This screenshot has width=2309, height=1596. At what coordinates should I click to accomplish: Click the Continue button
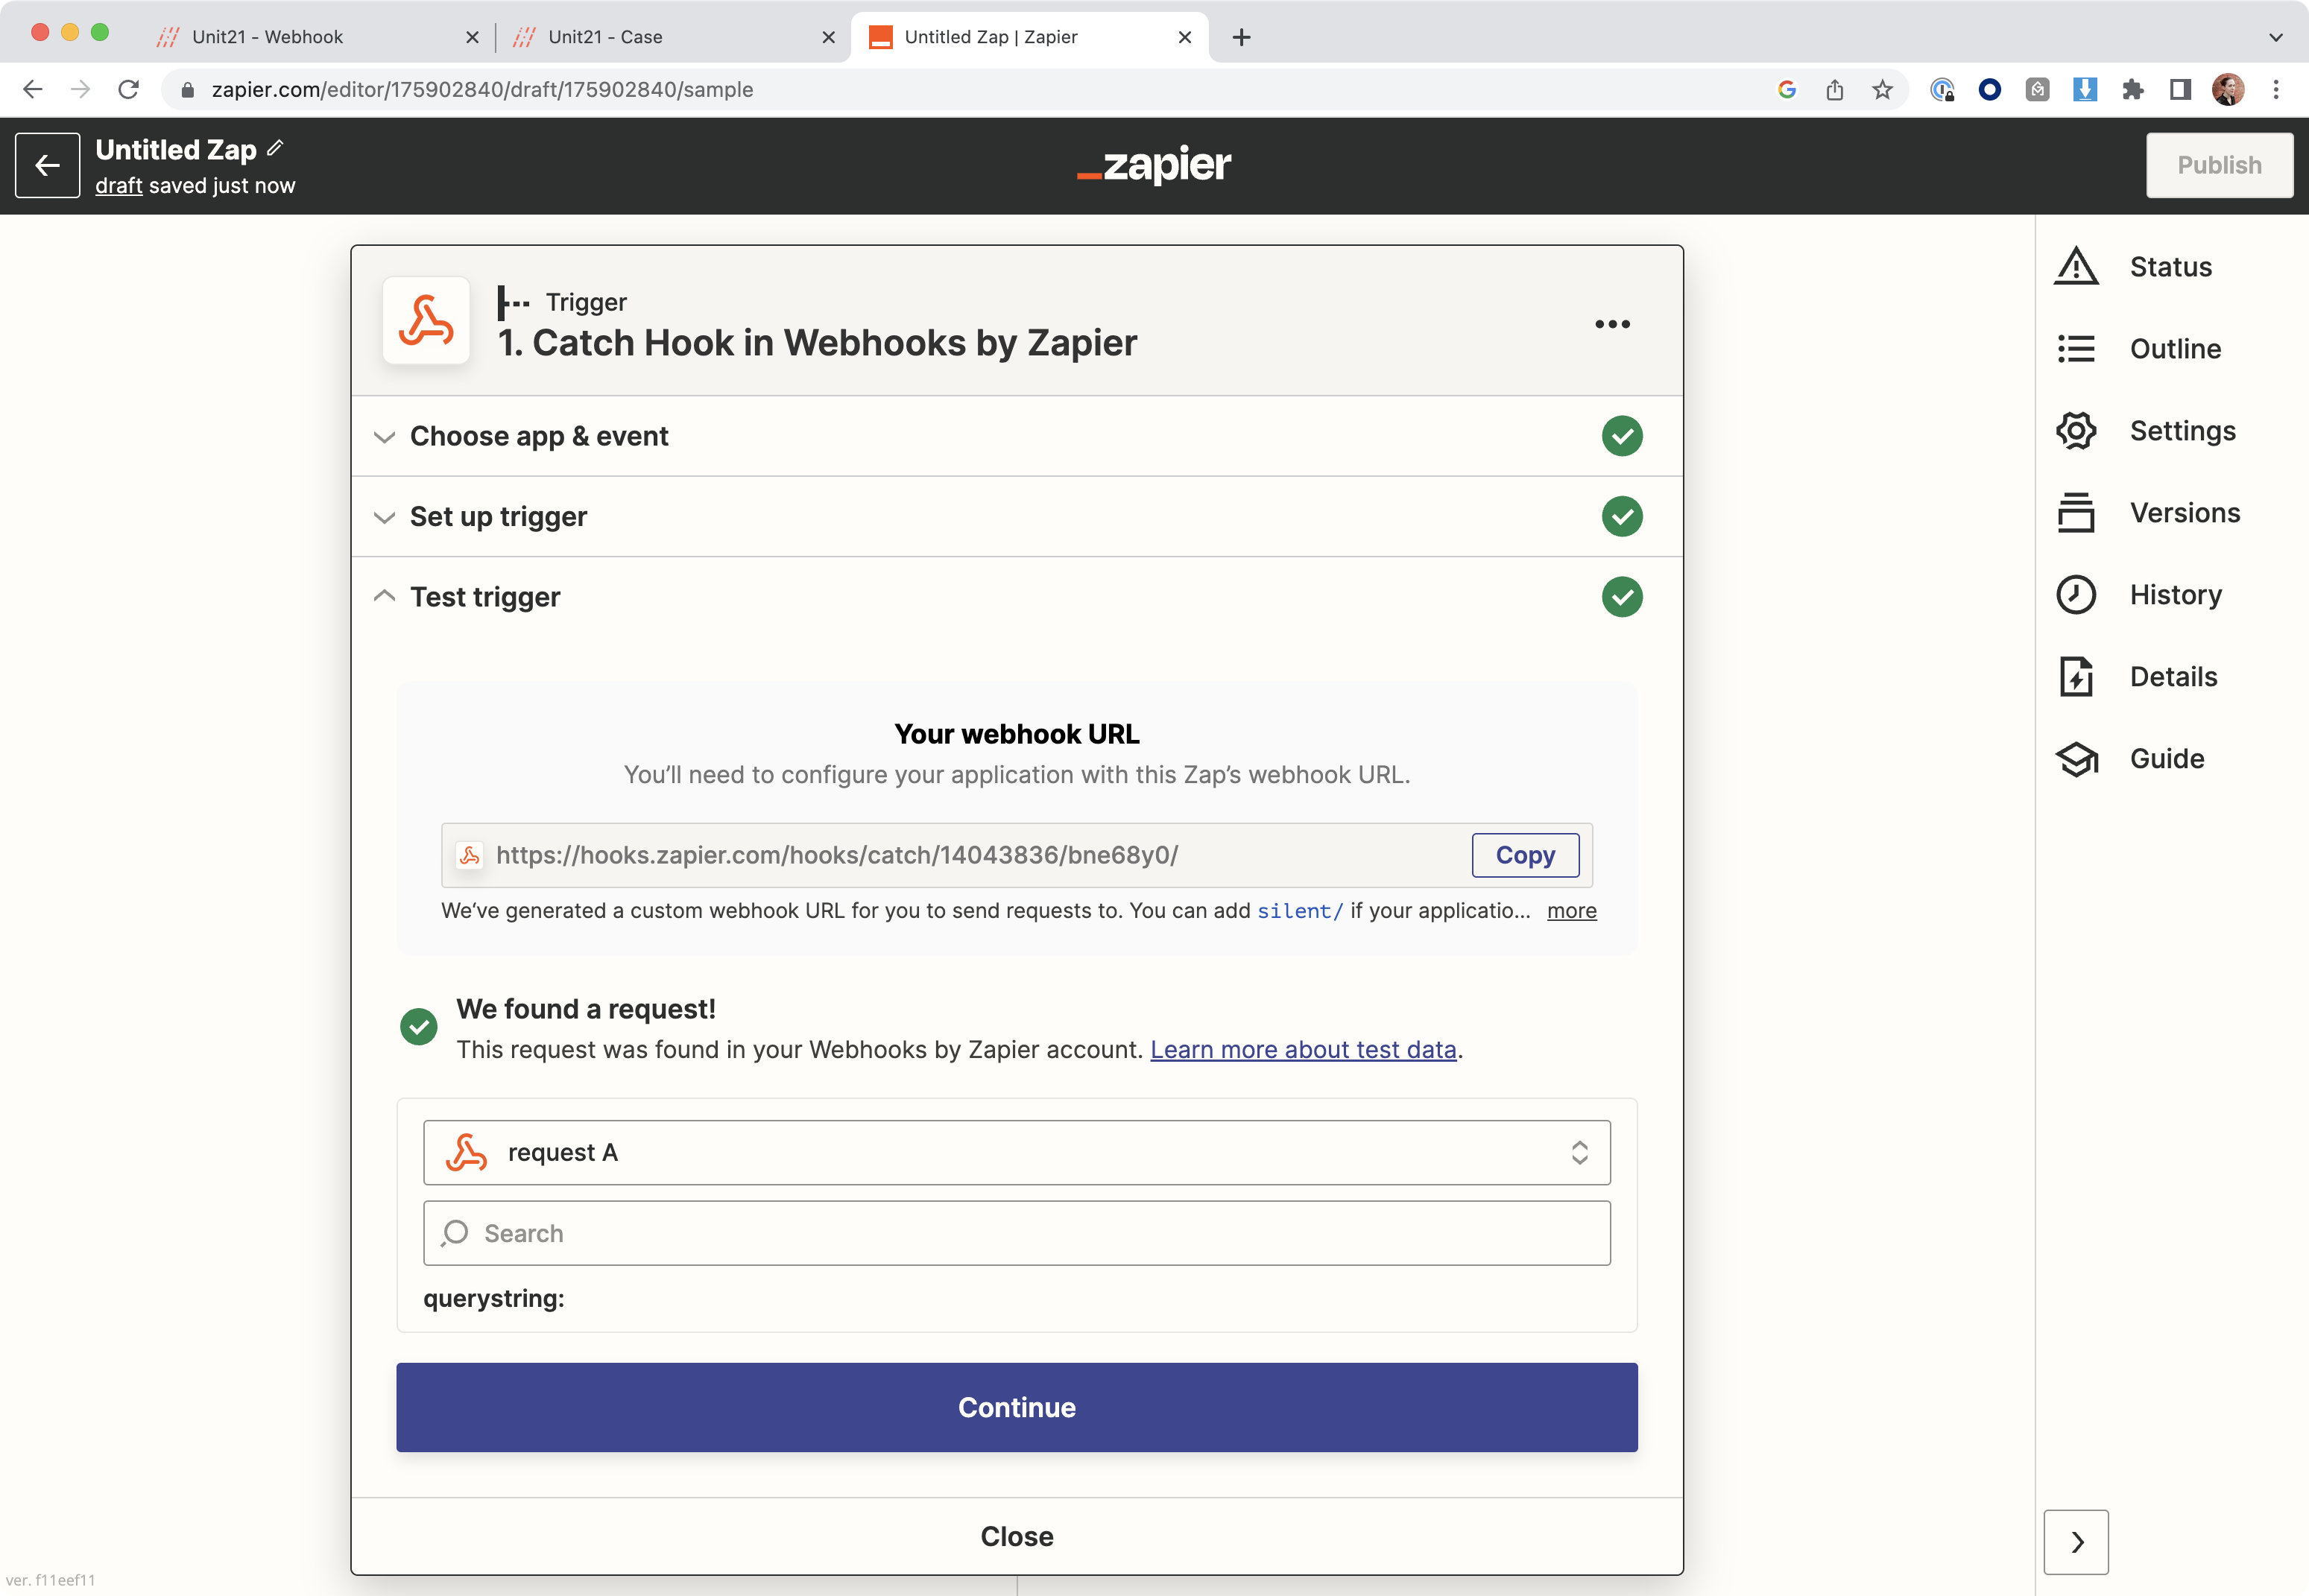pos(1016,1407)
